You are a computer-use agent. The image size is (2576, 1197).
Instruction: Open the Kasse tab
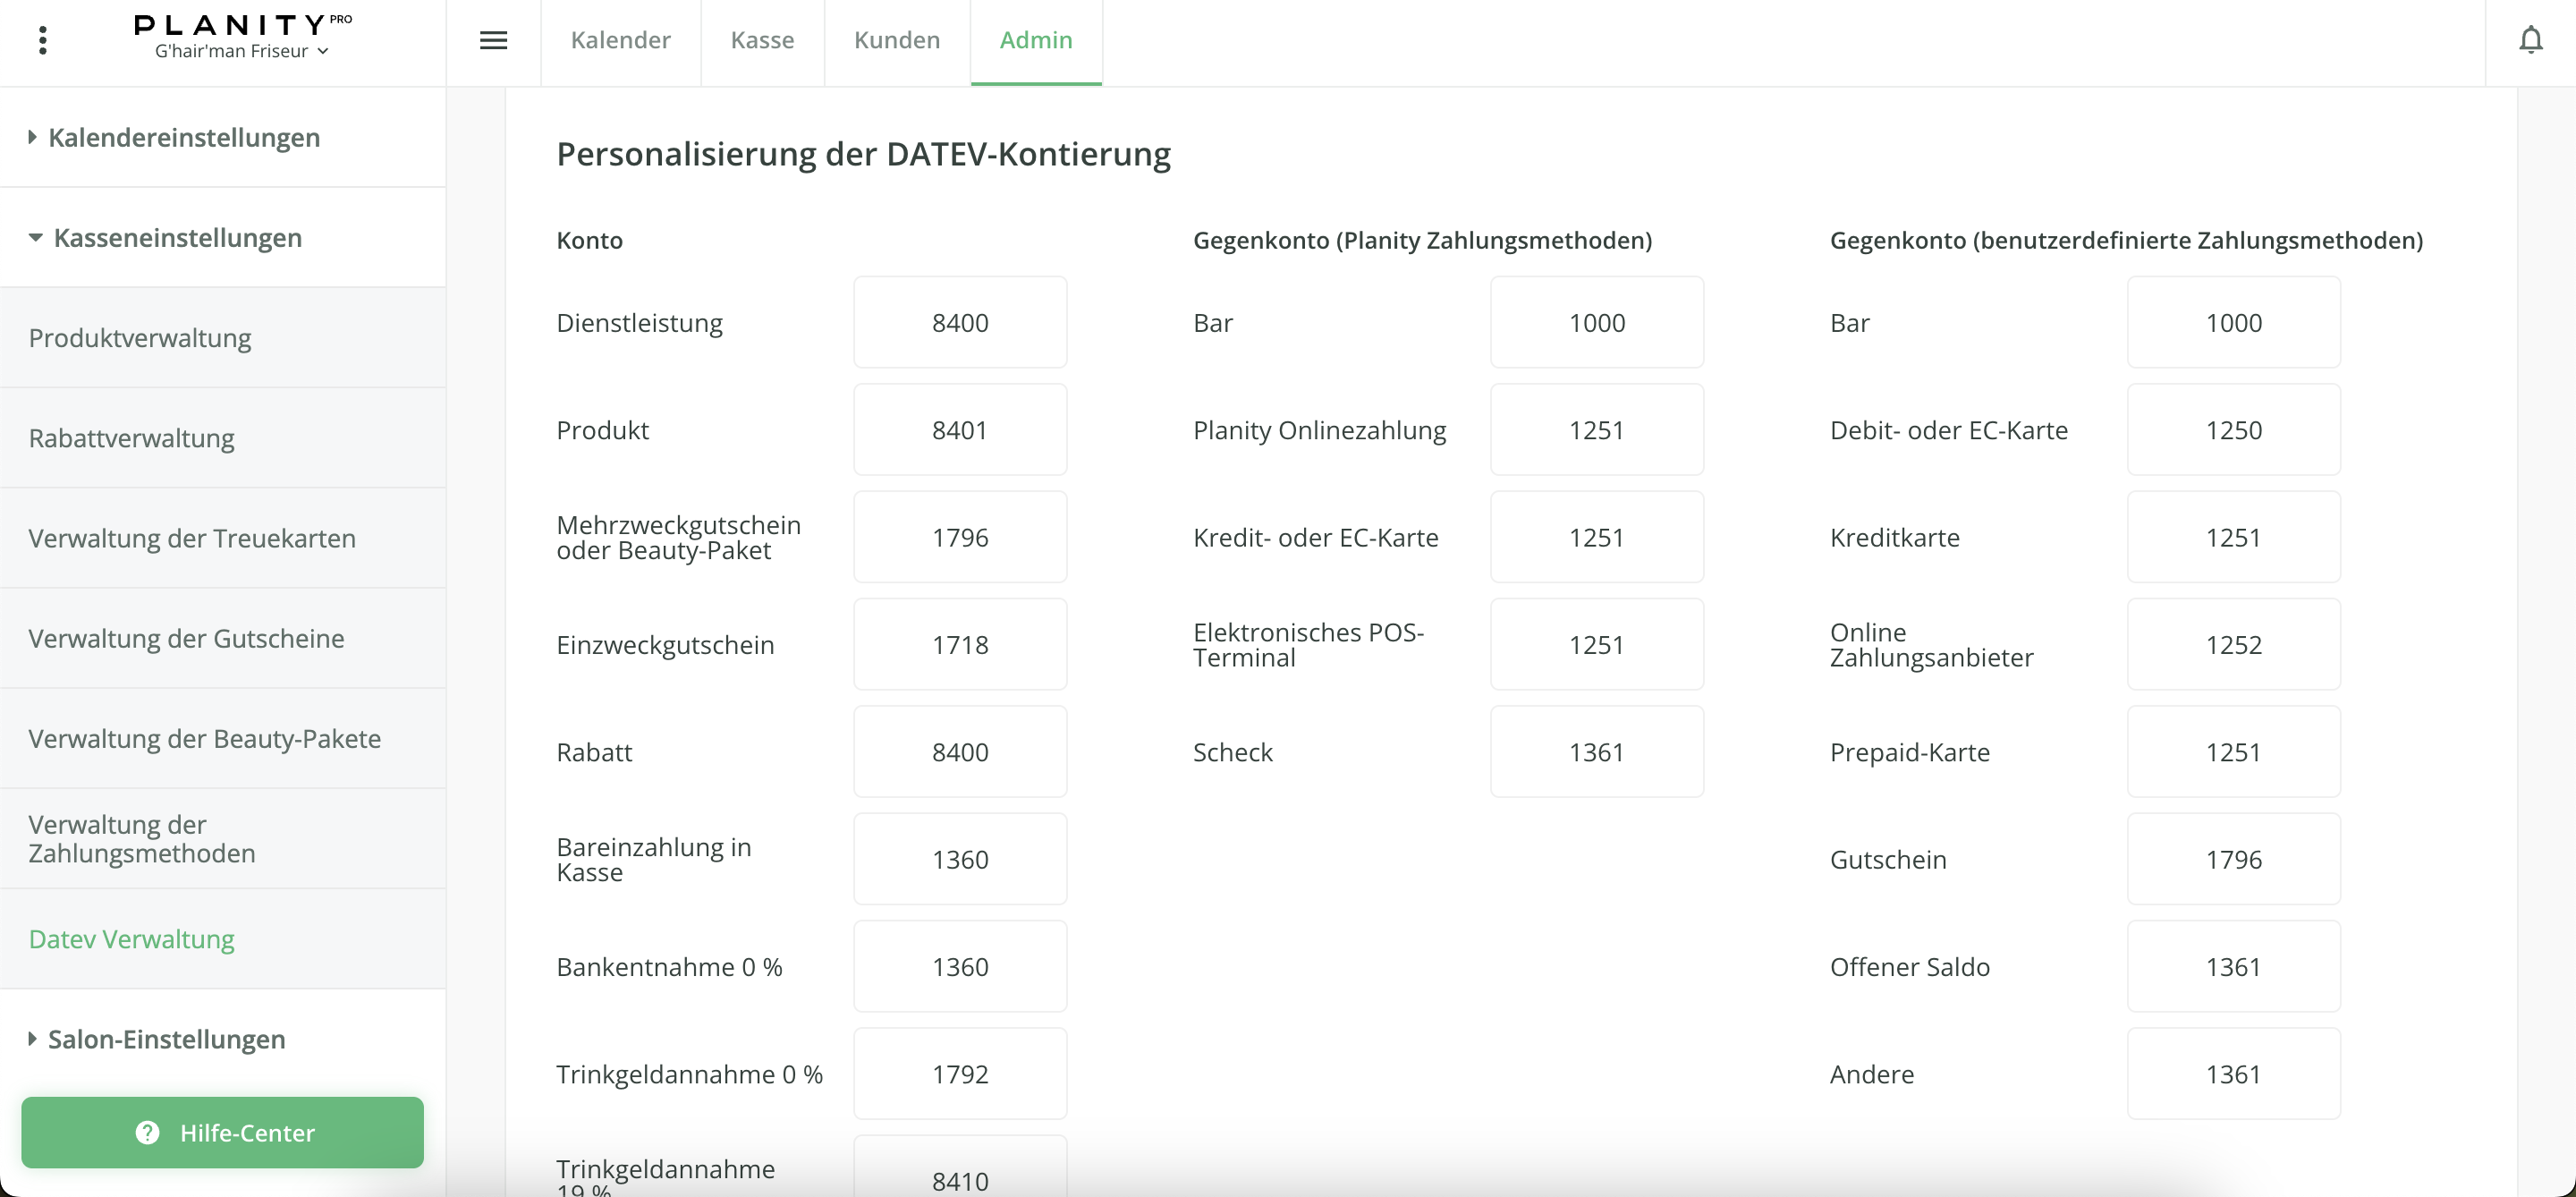[762, 40]
